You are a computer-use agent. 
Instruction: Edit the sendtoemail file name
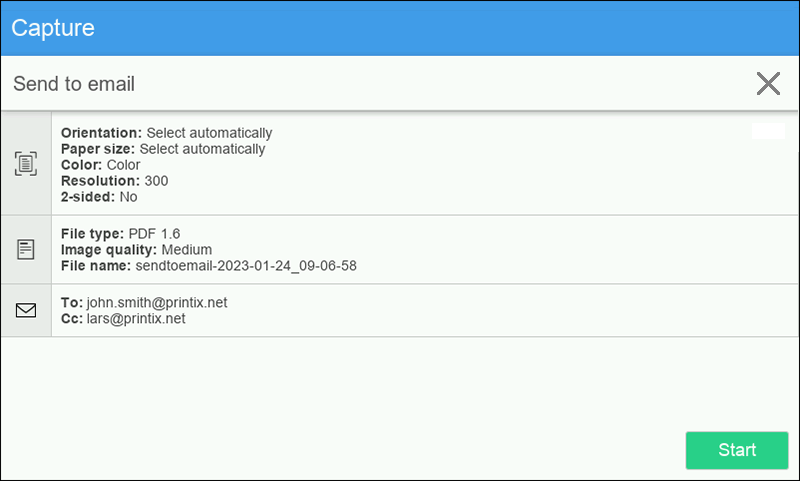(x=209, y=266)
